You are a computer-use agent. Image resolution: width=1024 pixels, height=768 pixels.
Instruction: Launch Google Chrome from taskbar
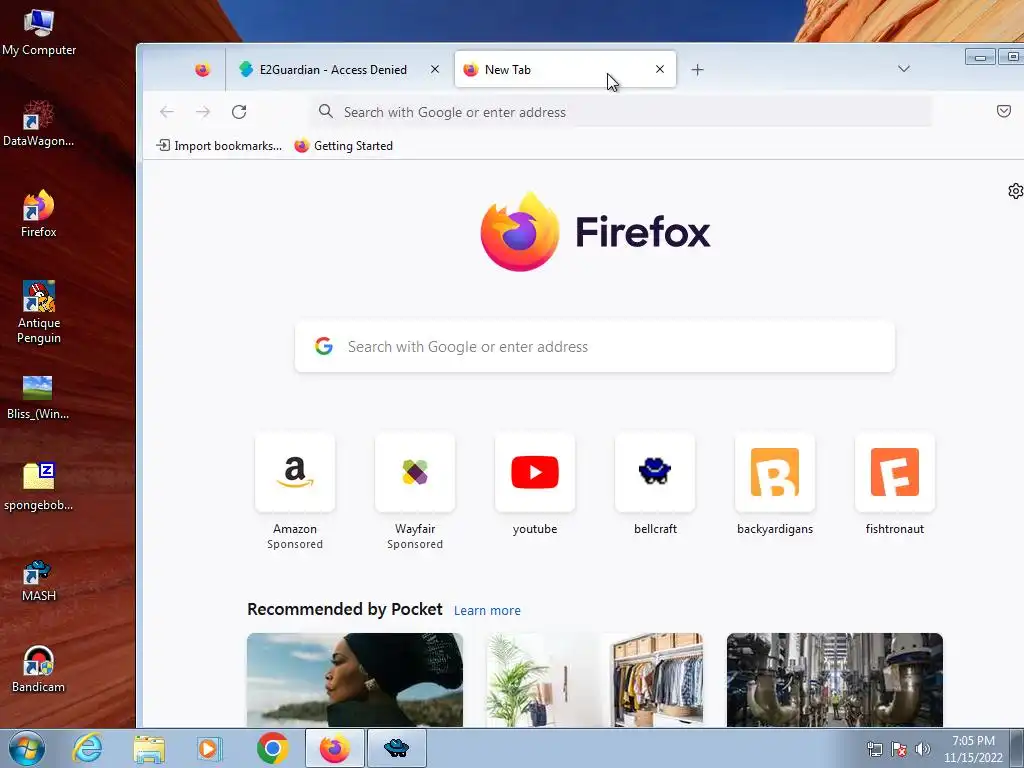tap(272, 748)
